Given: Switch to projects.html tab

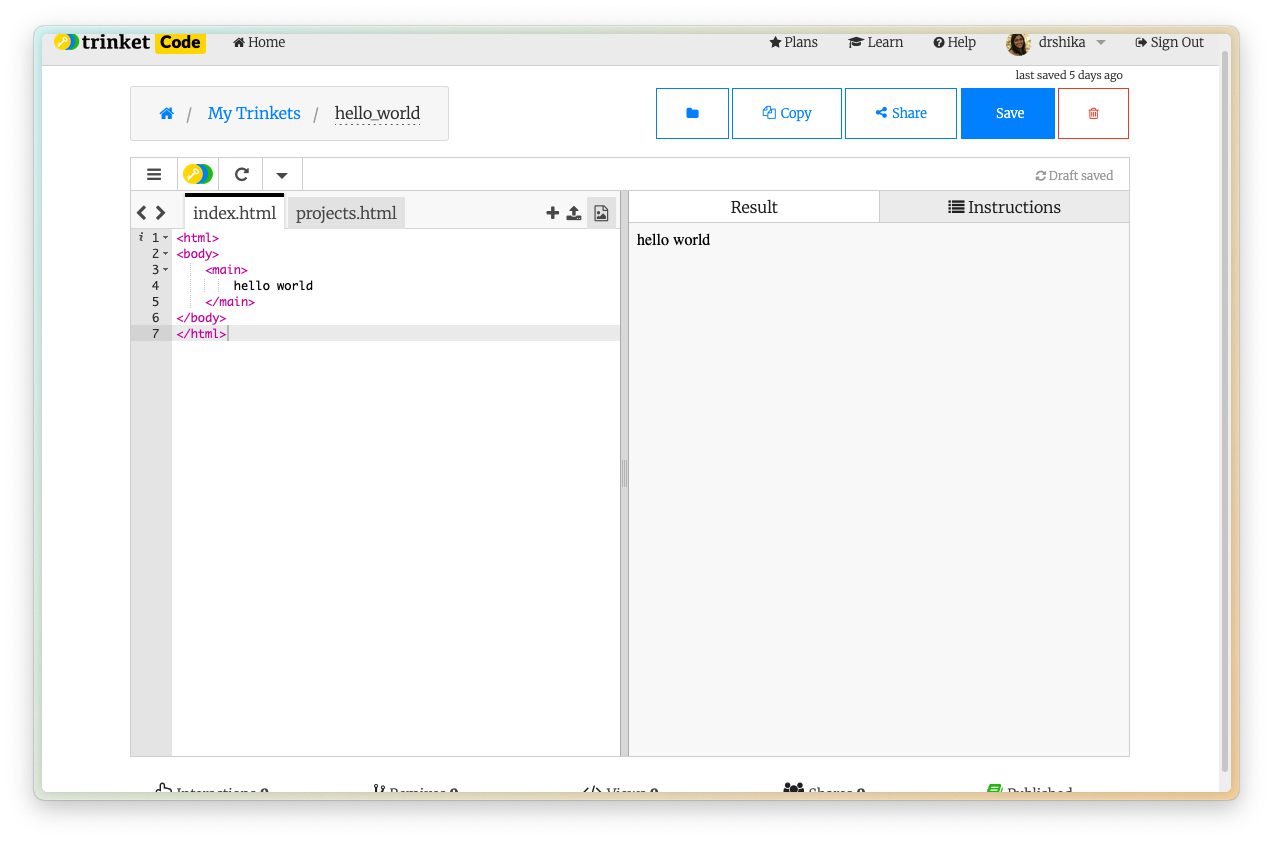Looking at the screenshot, I should (x=346, y=213).
